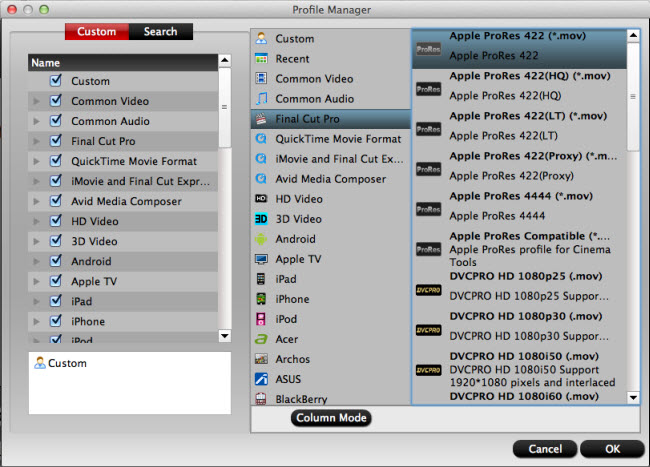The image size is (650, 467).
Task: Toggle the QuickTime Movie Format checkbox
Action: 56,160
